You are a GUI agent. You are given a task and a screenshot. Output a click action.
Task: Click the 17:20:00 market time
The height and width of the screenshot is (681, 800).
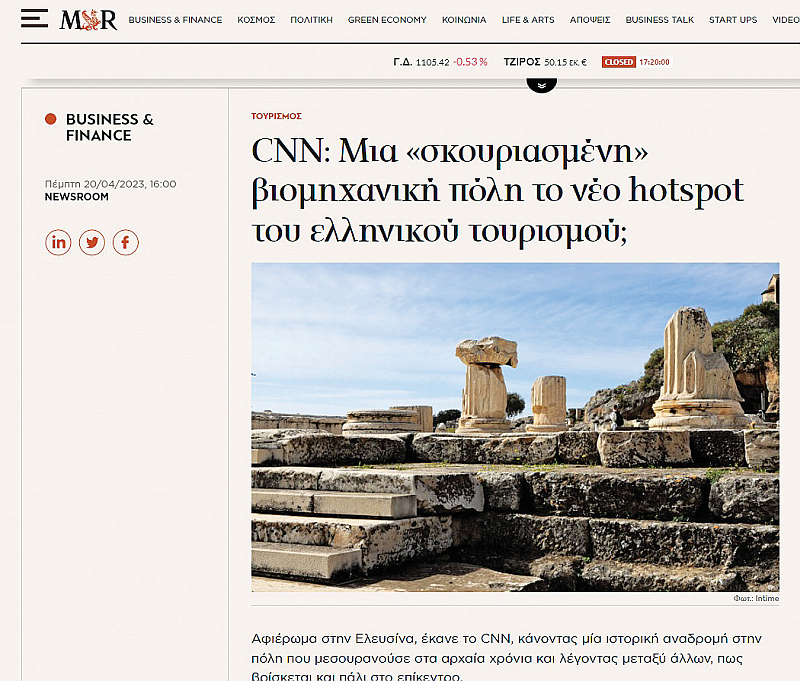(x=654, y=62)
